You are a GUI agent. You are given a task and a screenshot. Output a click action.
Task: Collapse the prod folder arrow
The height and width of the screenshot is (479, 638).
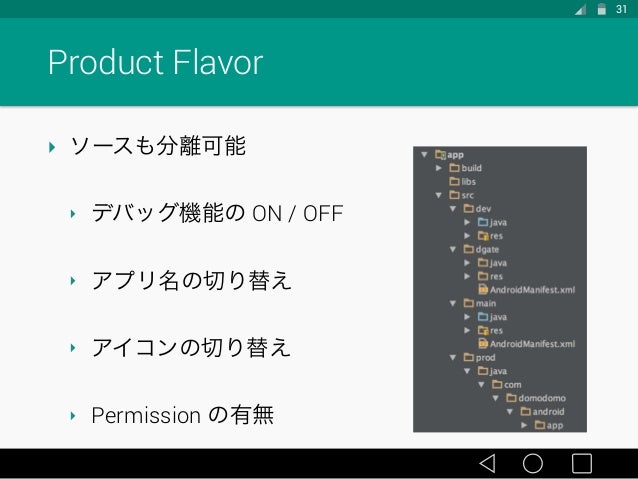pyautogui.click(x=453, y=358)
